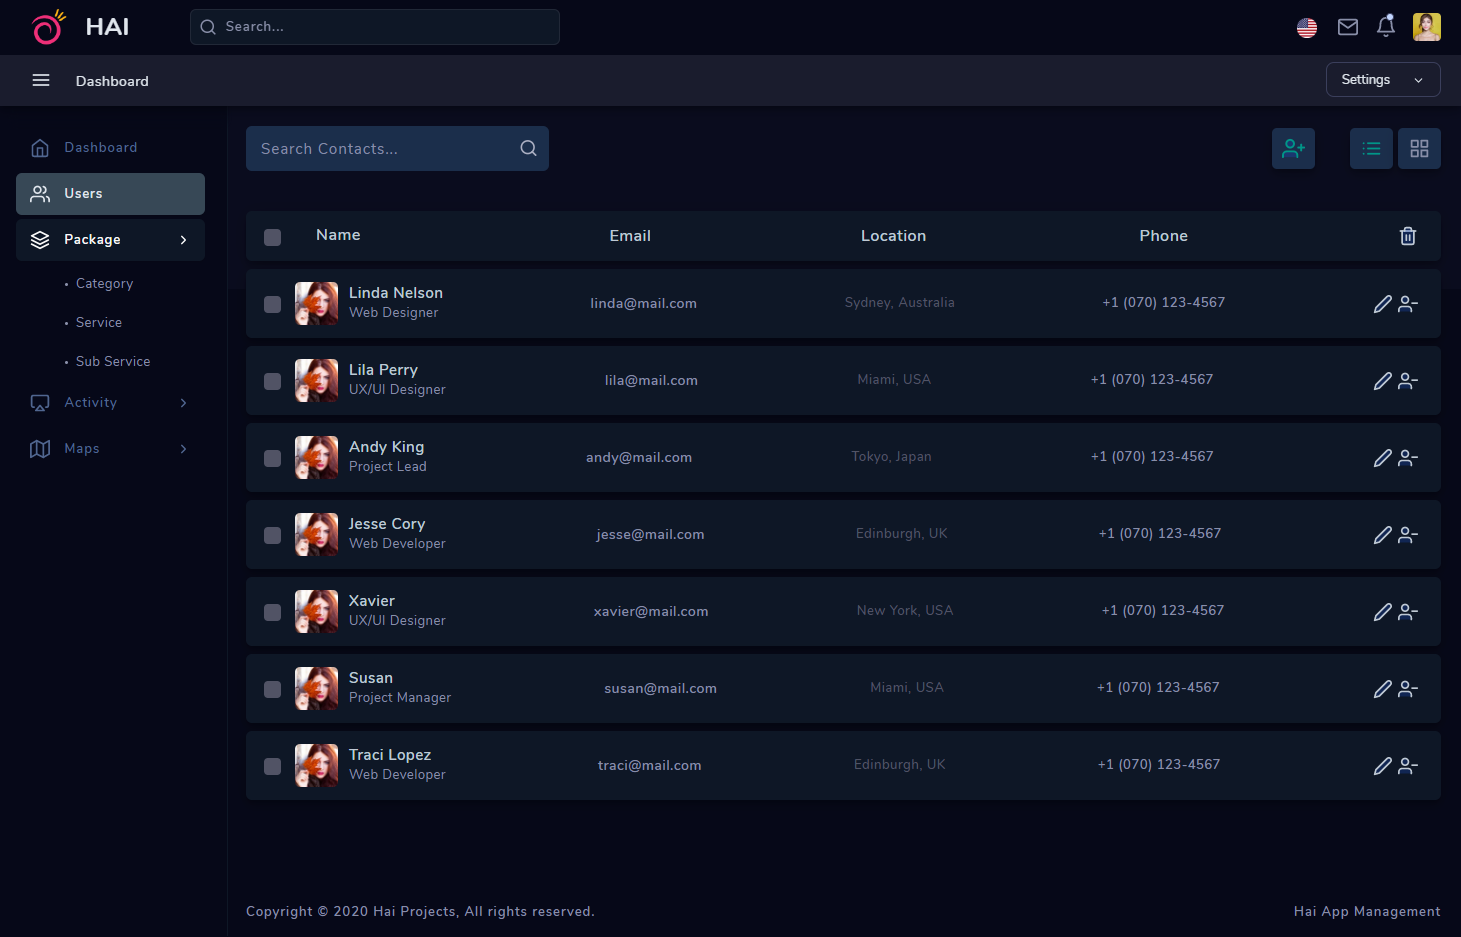Screen dimensions: 1461x937
Task: Switch to grid view icon
Action: click(x=1419, y=149)
